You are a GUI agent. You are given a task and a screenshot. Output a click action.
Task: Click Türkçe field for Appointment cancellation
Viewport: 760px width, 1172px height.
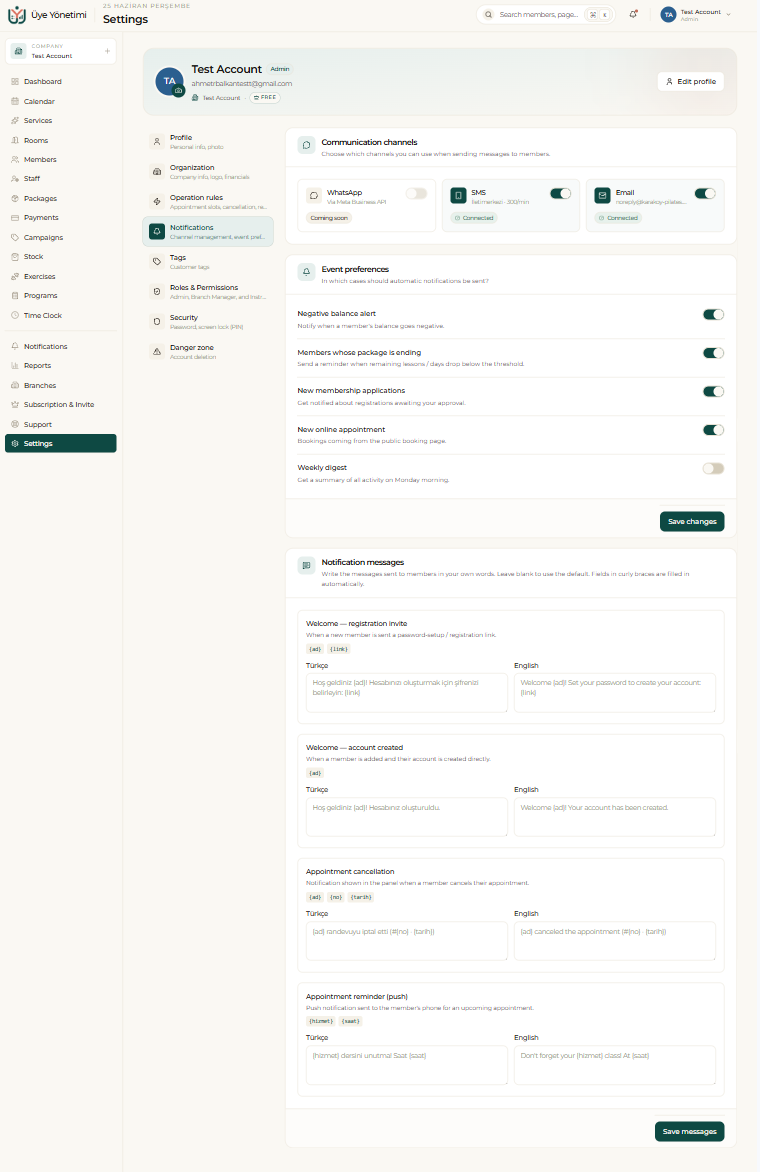(x=407, y=941)
